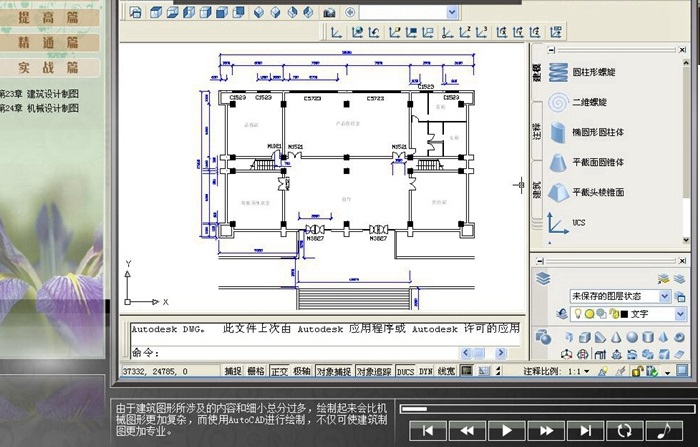The image size is (700, 447).
Task: Open the 实战篇 section button
Action: click(x=49, y=68)
